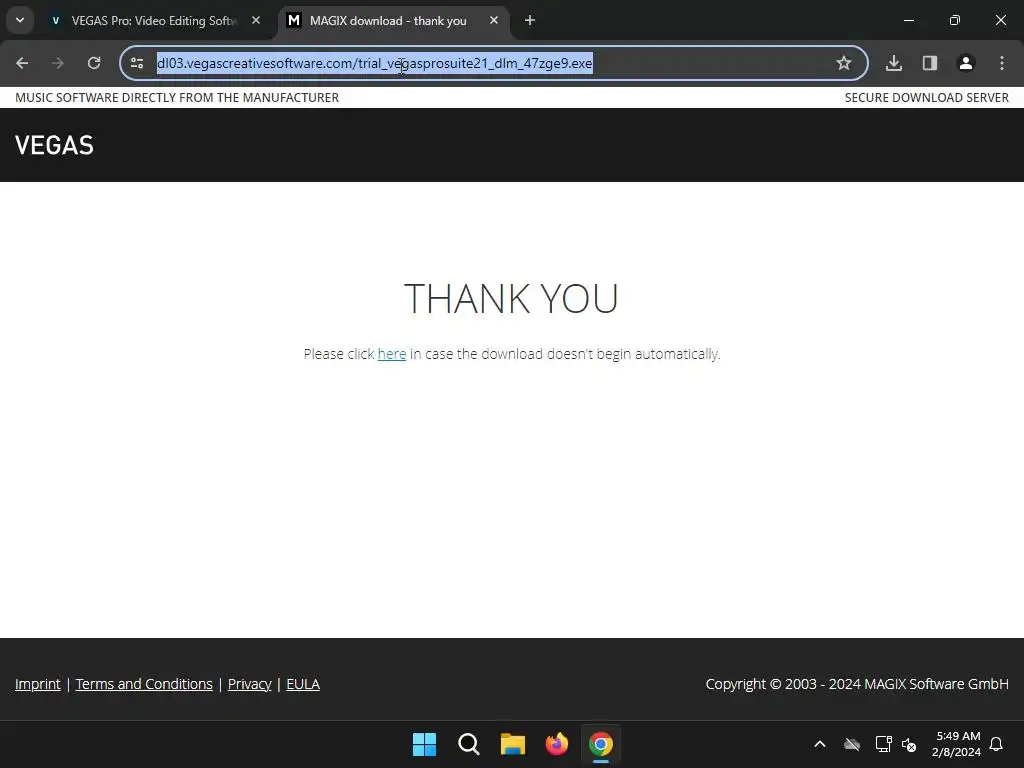This screenshot has width=1024, height=768.
Task: Show hidden system tray icons
Action: point(820,744)
